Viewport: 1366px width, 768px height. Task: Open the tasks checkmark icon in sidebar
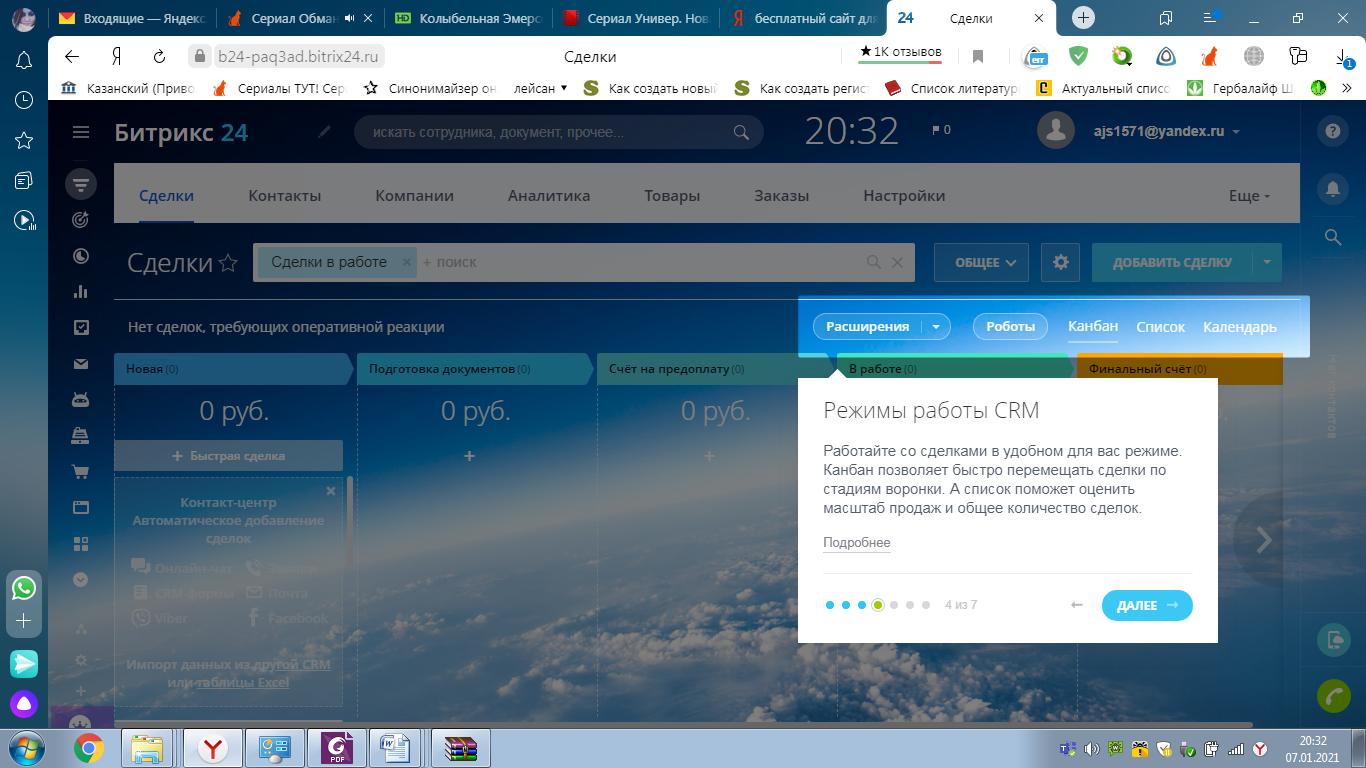(81, 327)
